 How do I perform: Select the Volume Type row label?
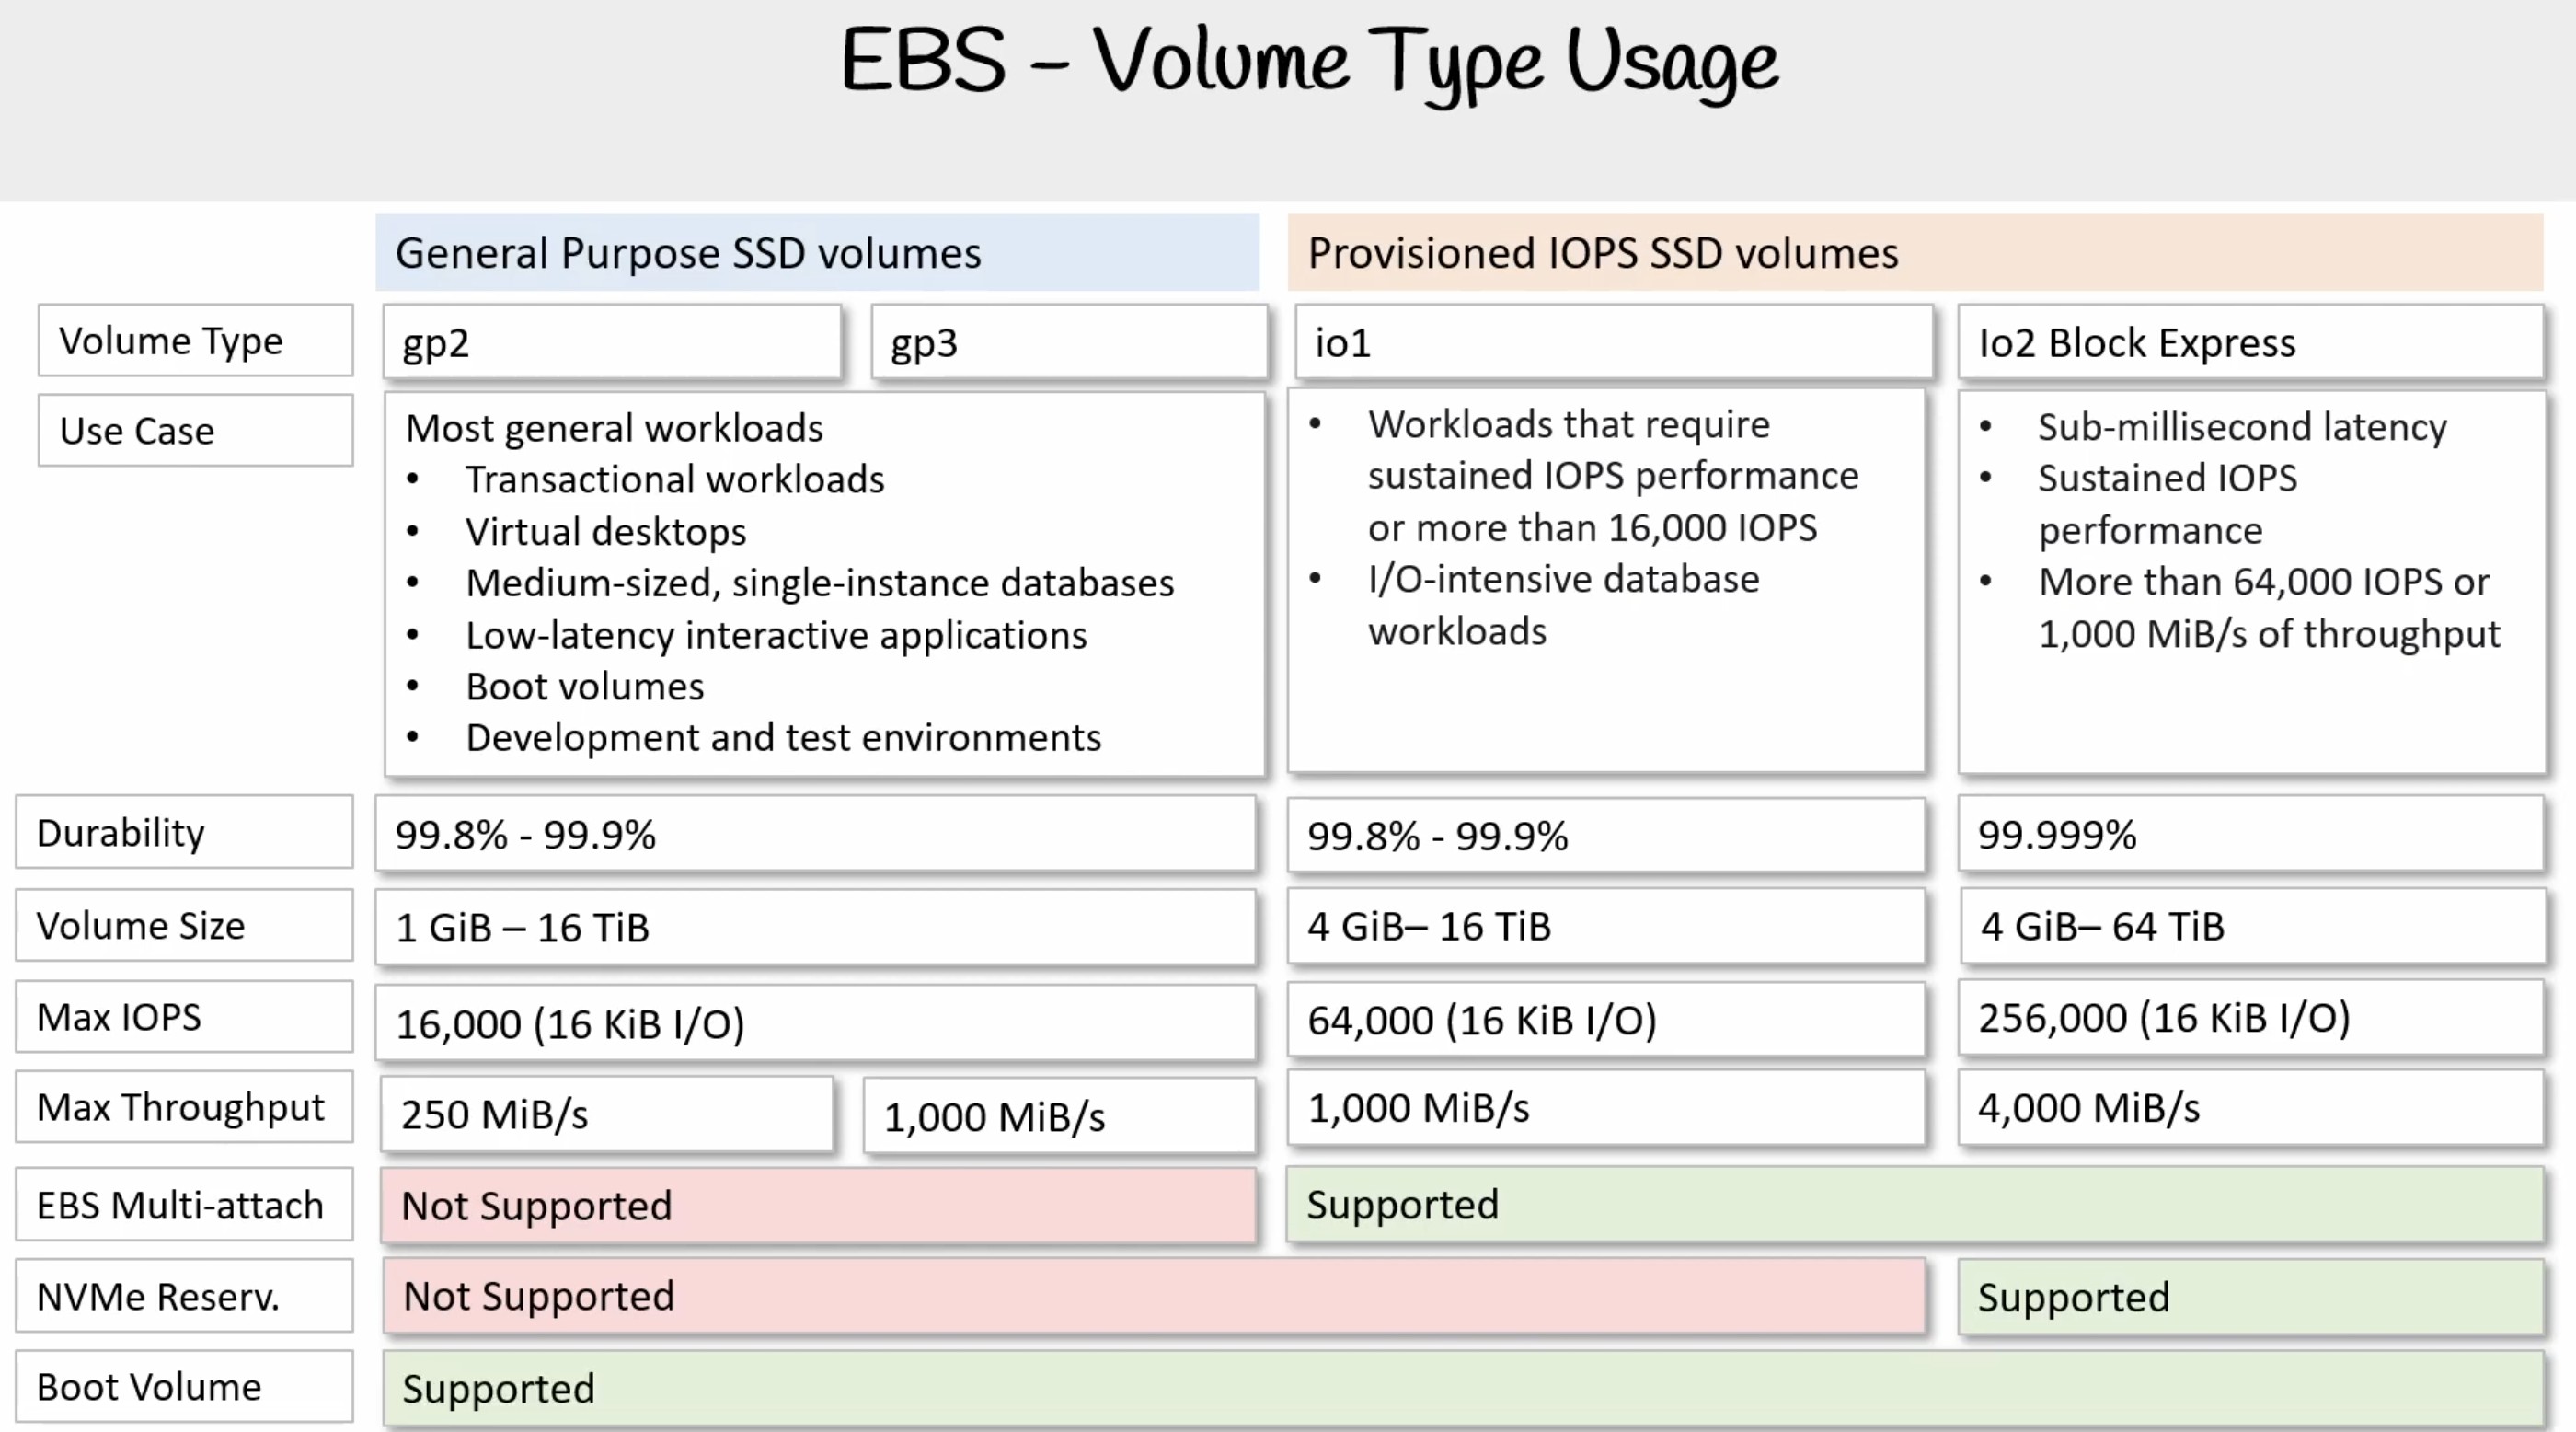(x=195, y=341)
